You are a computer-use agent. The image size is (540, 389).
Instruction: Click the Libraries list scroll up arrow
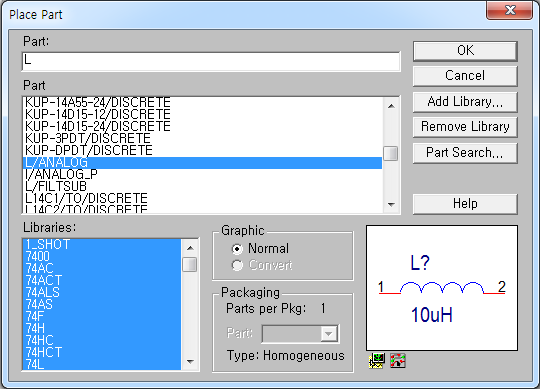[x=190, y=248]
